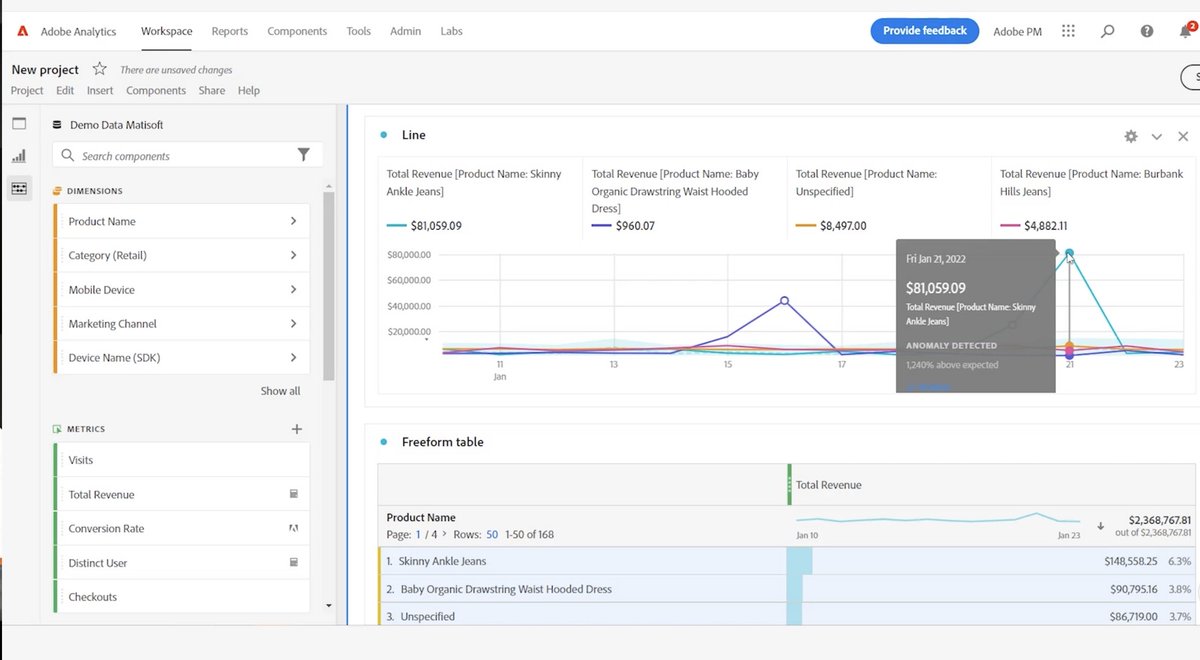Expand the Category (Retail) dimension chevron

point(293,255)
